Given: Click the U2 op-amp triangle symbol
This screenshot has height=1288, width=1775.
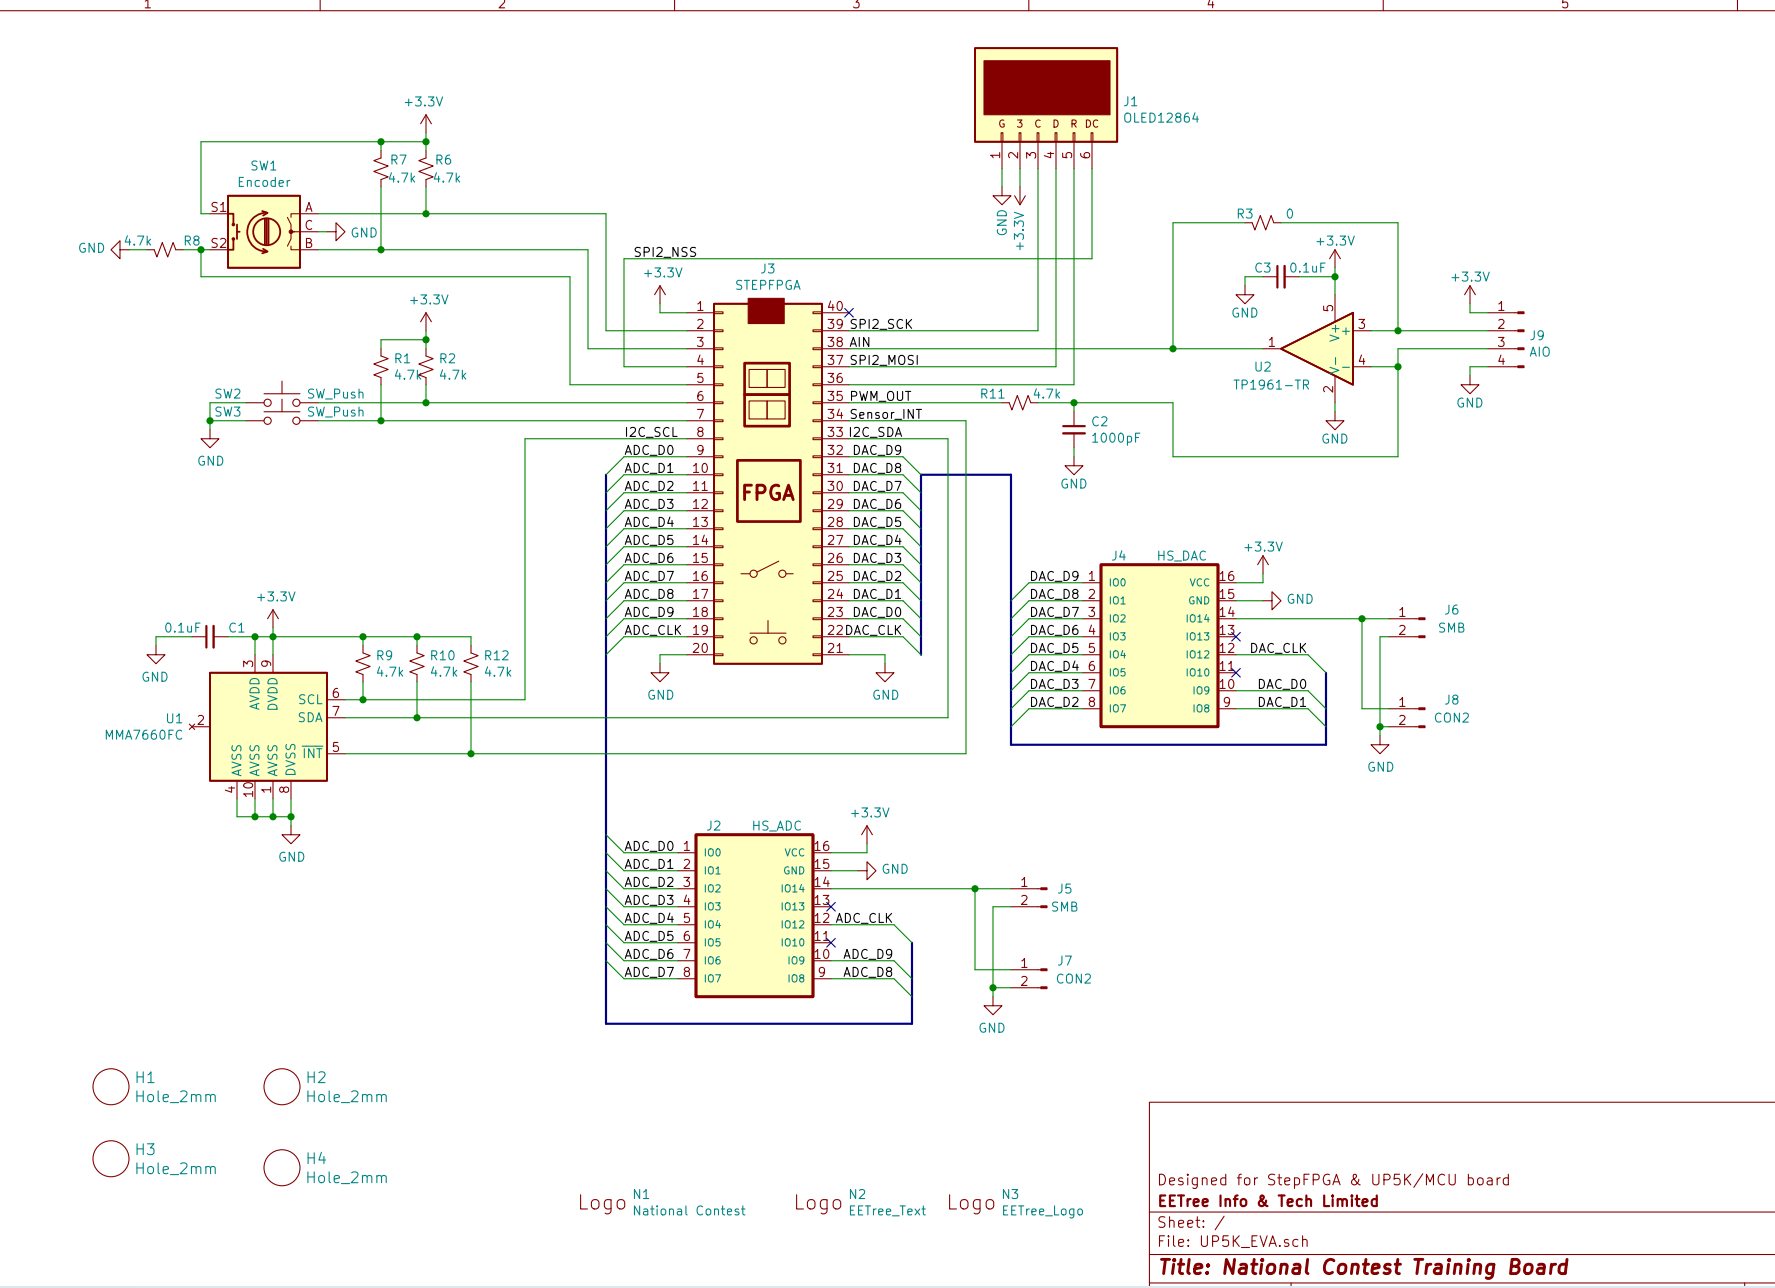Looking at the screenshot, I should coord(1318,348).
